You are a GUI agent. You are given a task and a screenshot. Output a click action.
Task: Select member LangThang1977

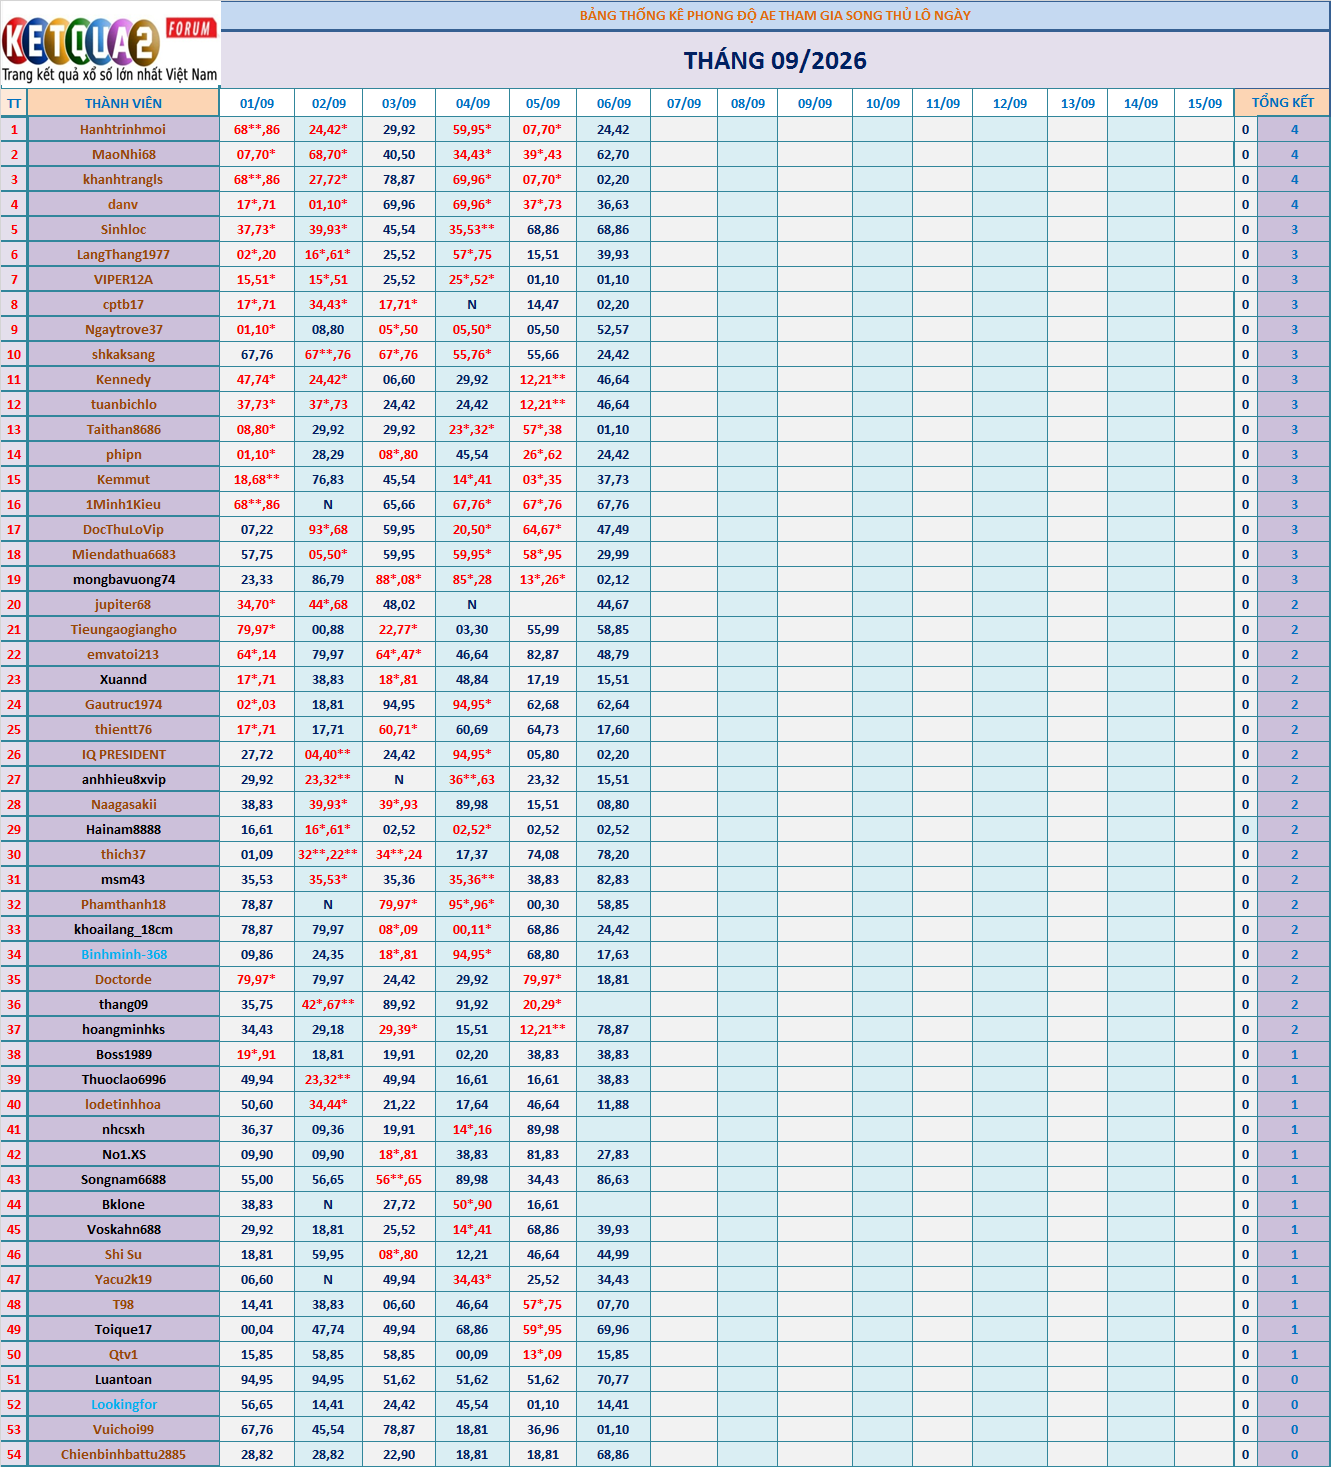(x=123, y=254)
